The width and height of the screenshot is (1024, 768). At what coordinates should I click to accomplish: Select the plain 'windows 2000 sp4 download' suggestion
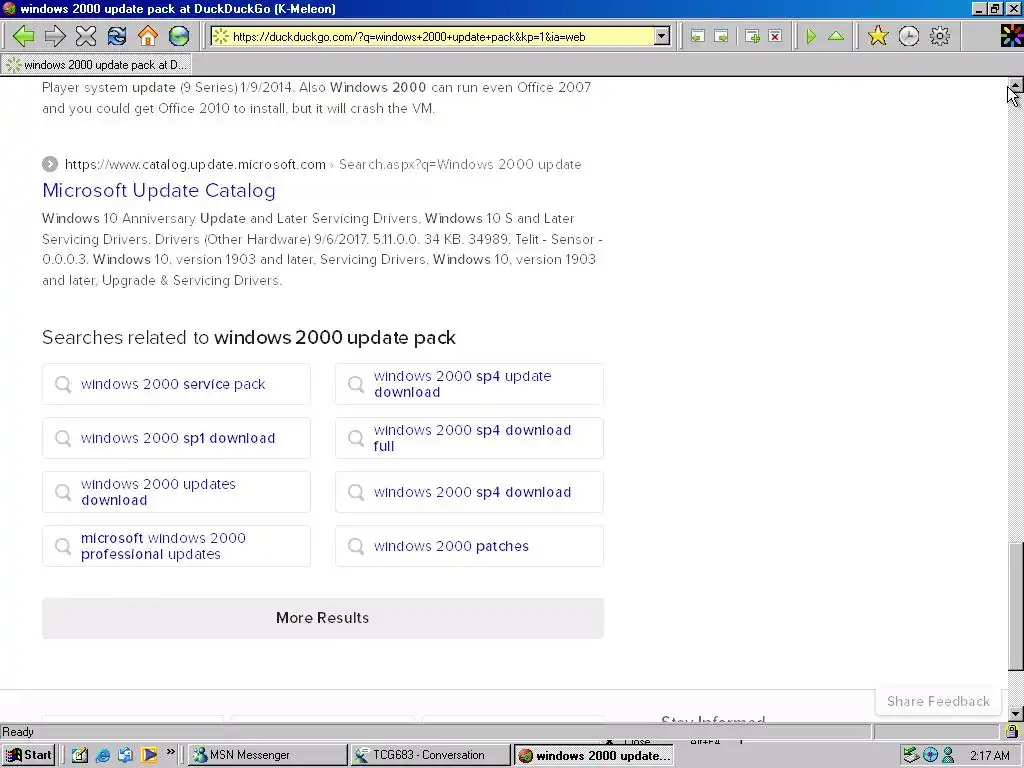[x=469, y=492]
